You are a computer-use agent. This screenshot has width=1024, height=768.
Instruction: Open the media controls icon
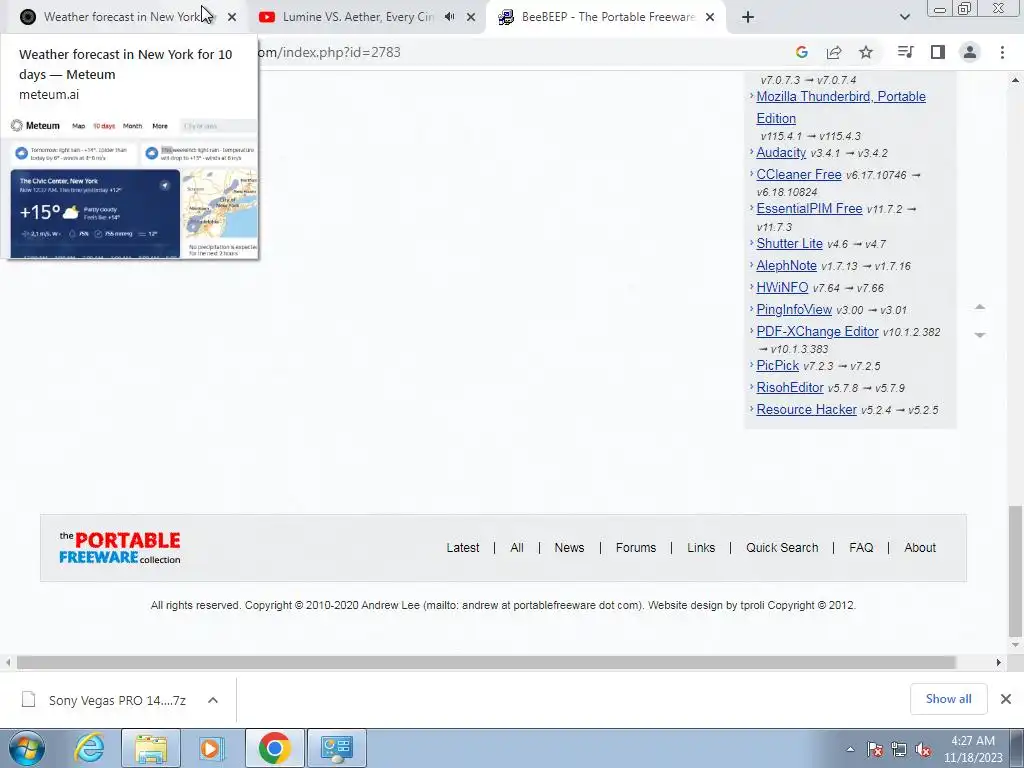click(905, 52)
